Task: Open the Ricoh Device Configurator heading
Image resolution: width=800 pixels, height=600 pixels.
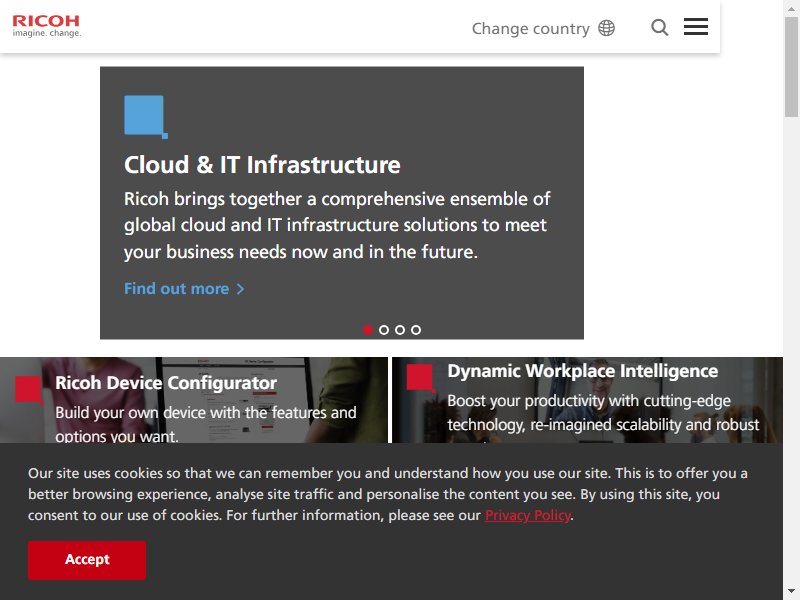Action: click(x=166, y=383)
